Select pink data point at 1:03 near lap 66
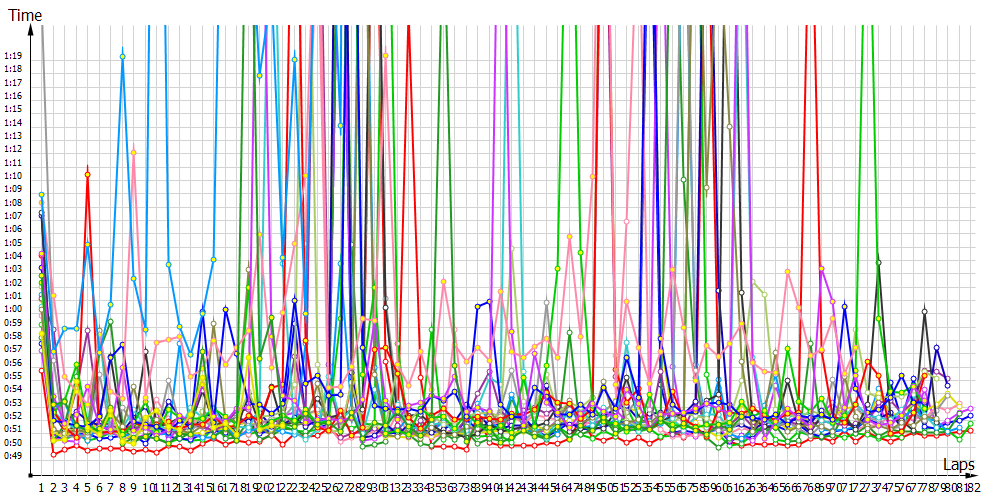Screen dimensions: 1000x500 point(787,271)
